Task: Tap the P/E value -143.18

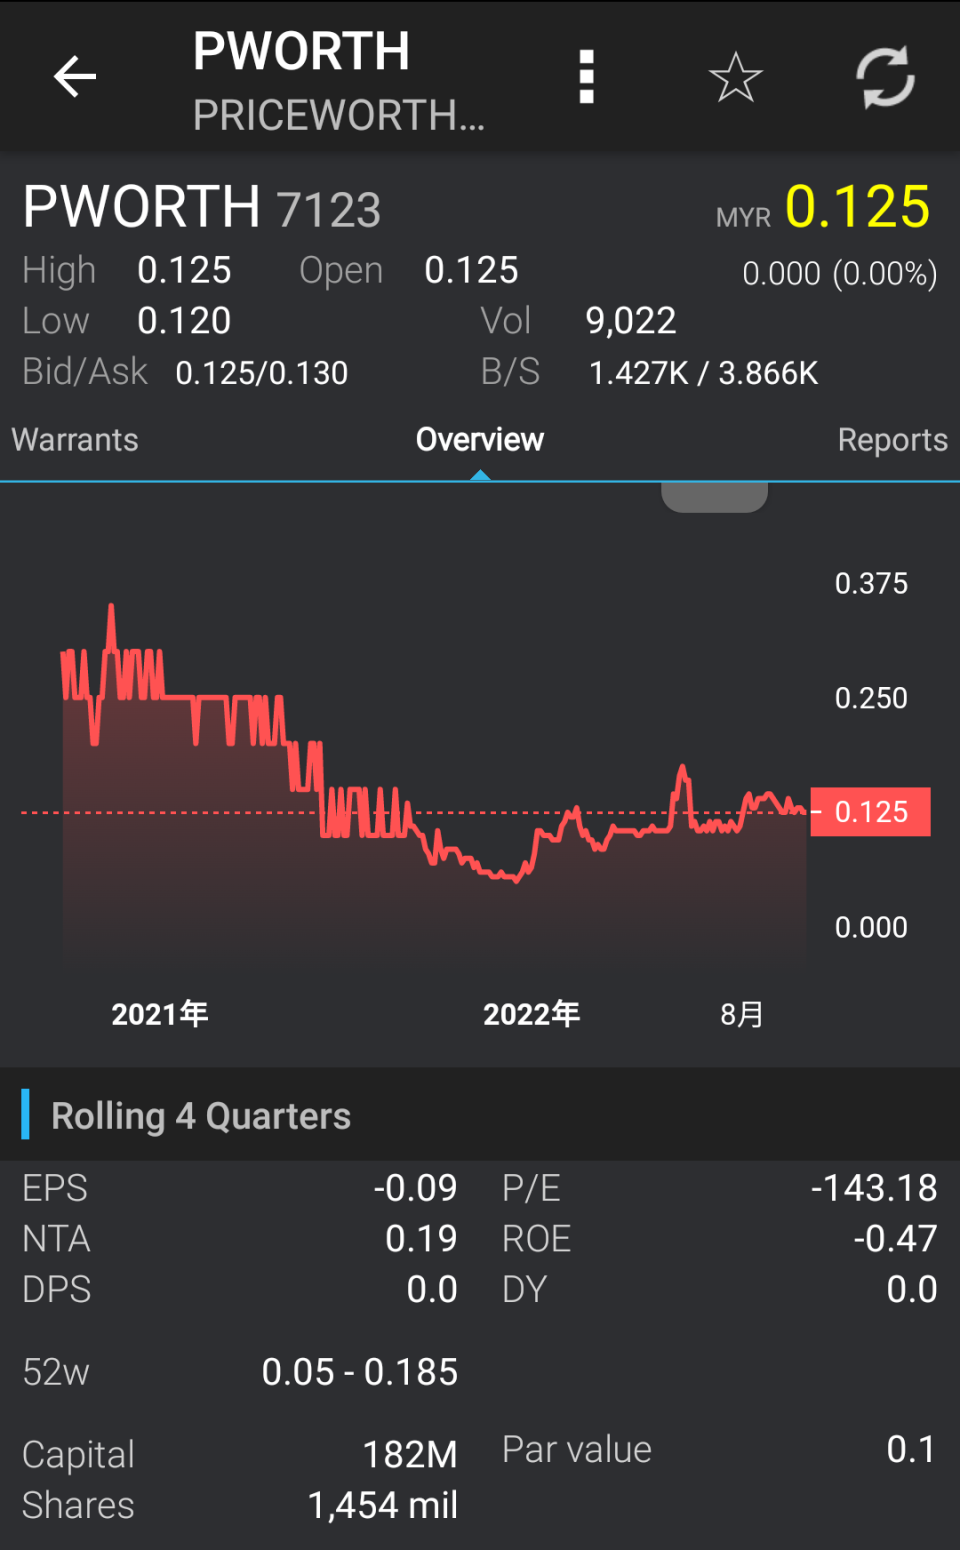Action: coord(873,1188)
